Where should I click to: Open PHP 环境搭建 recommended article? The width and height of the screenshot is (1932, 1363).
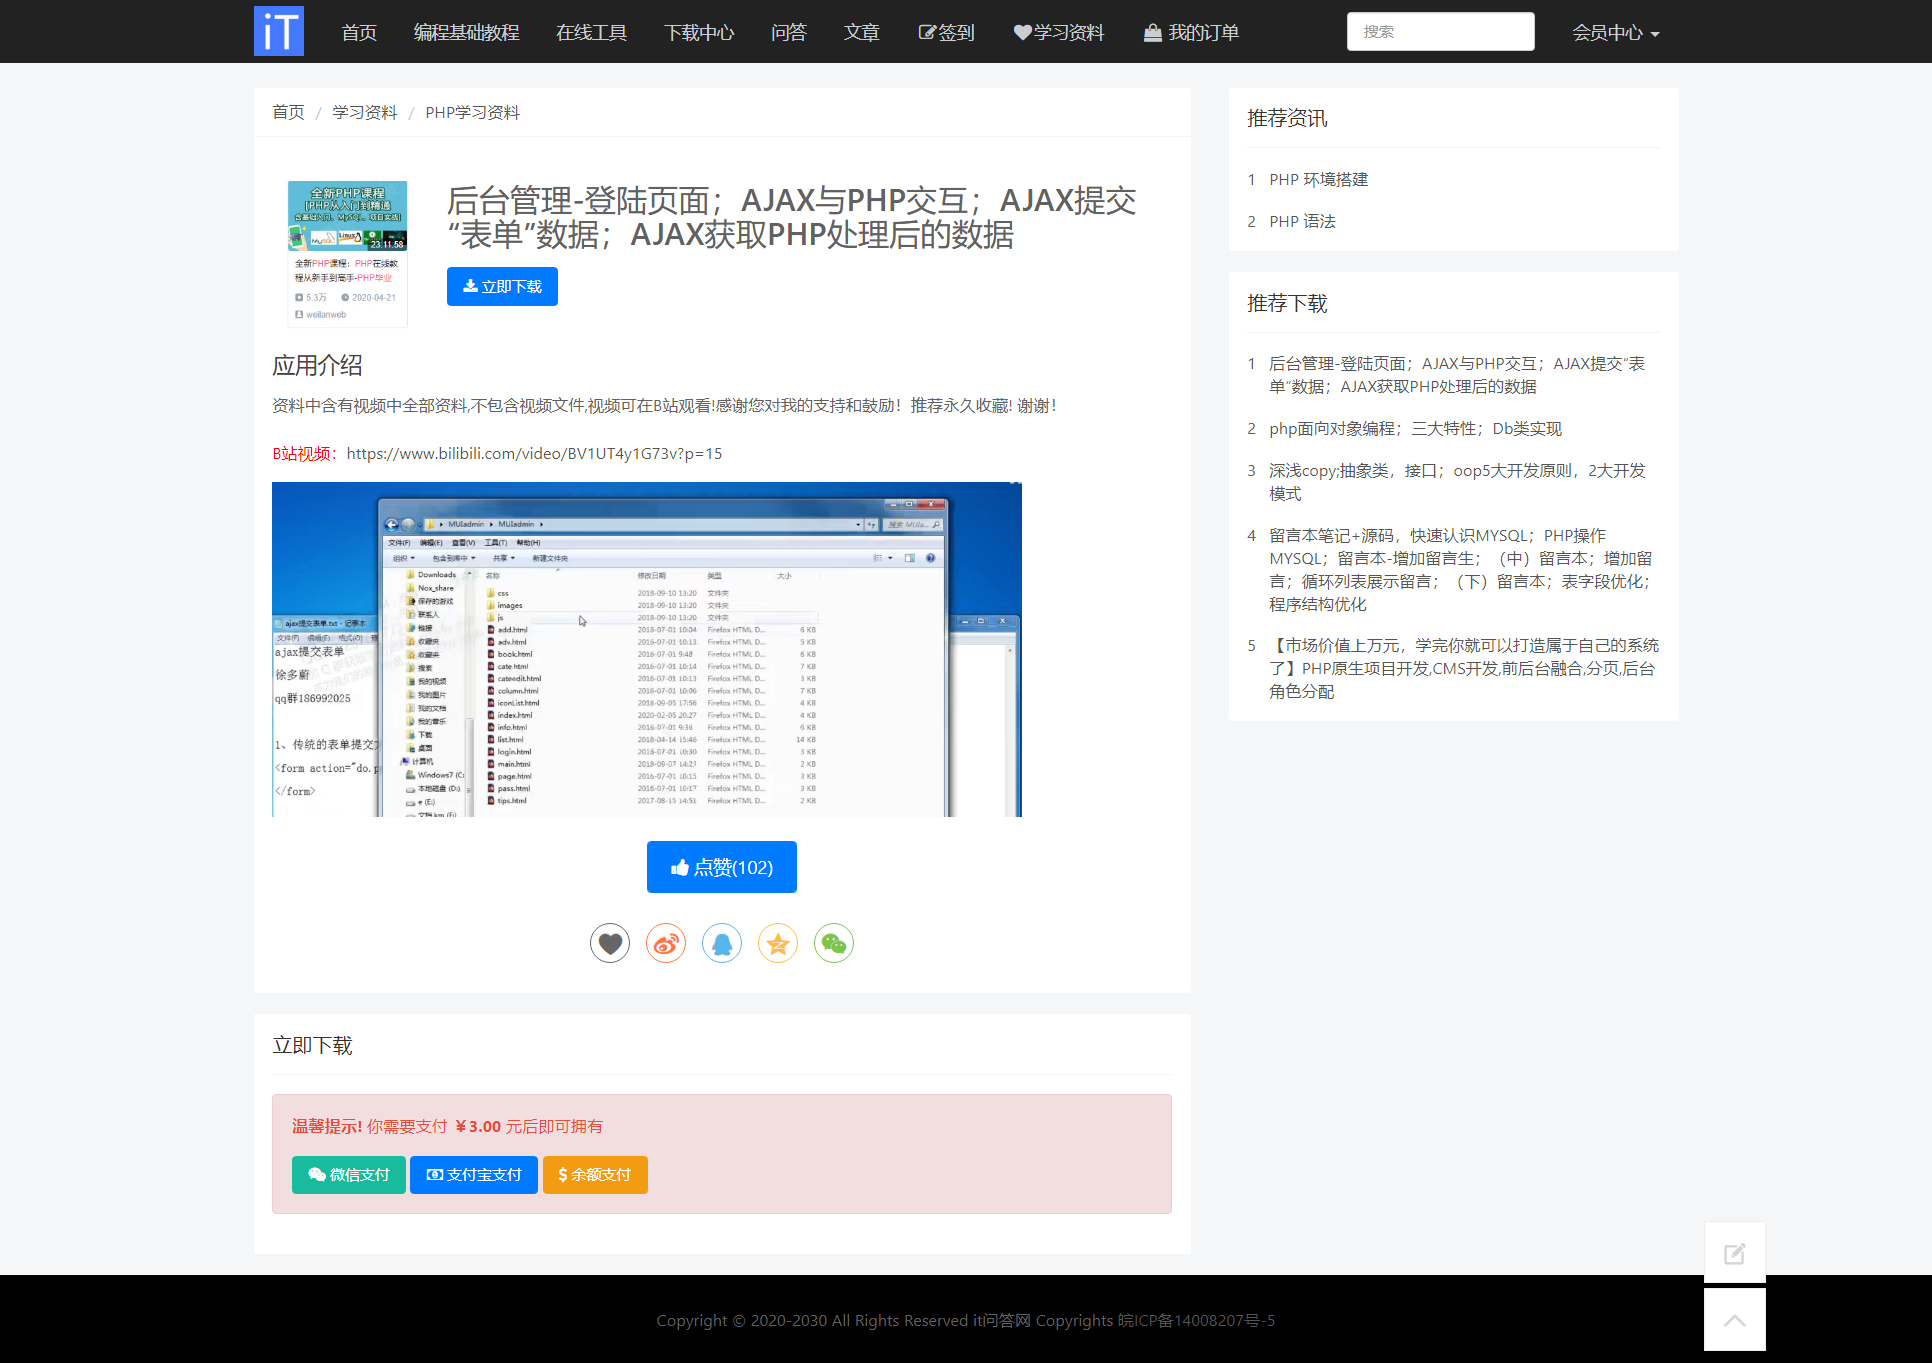1318,179
